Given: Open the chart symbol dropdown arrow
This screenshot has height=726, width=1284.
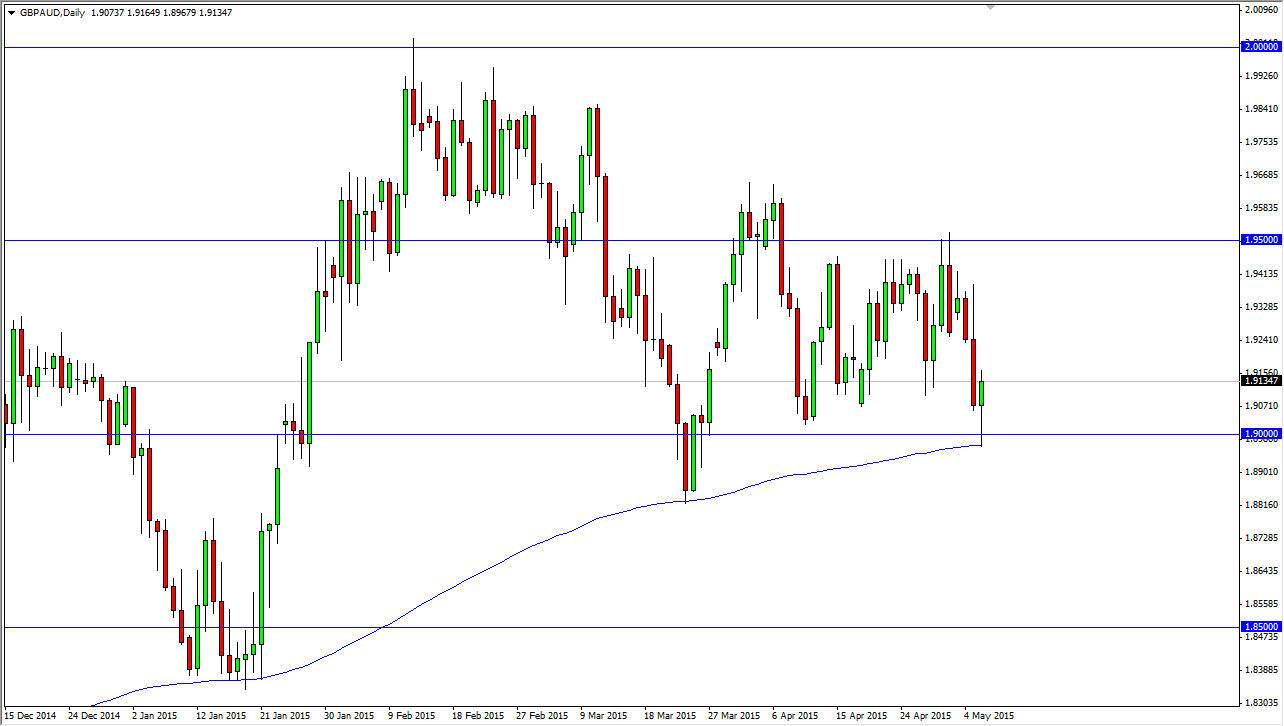Looking at the screenshot, I should (11, 12).
